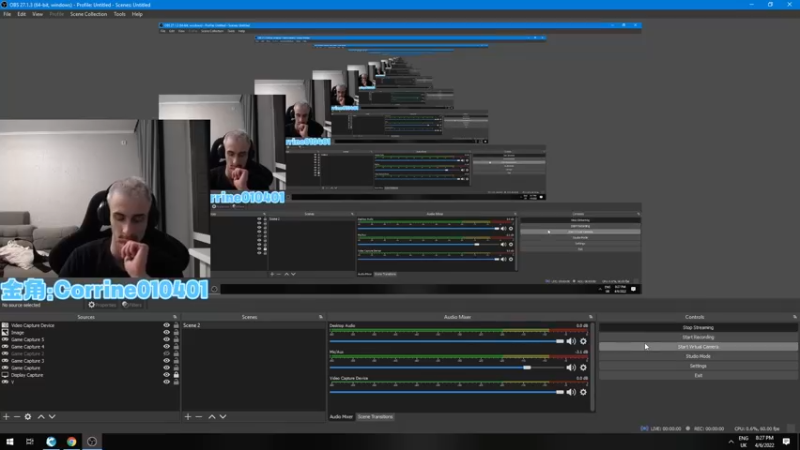Move source up in Sources list
800x450 pixels.
click(x=41, y=417)
